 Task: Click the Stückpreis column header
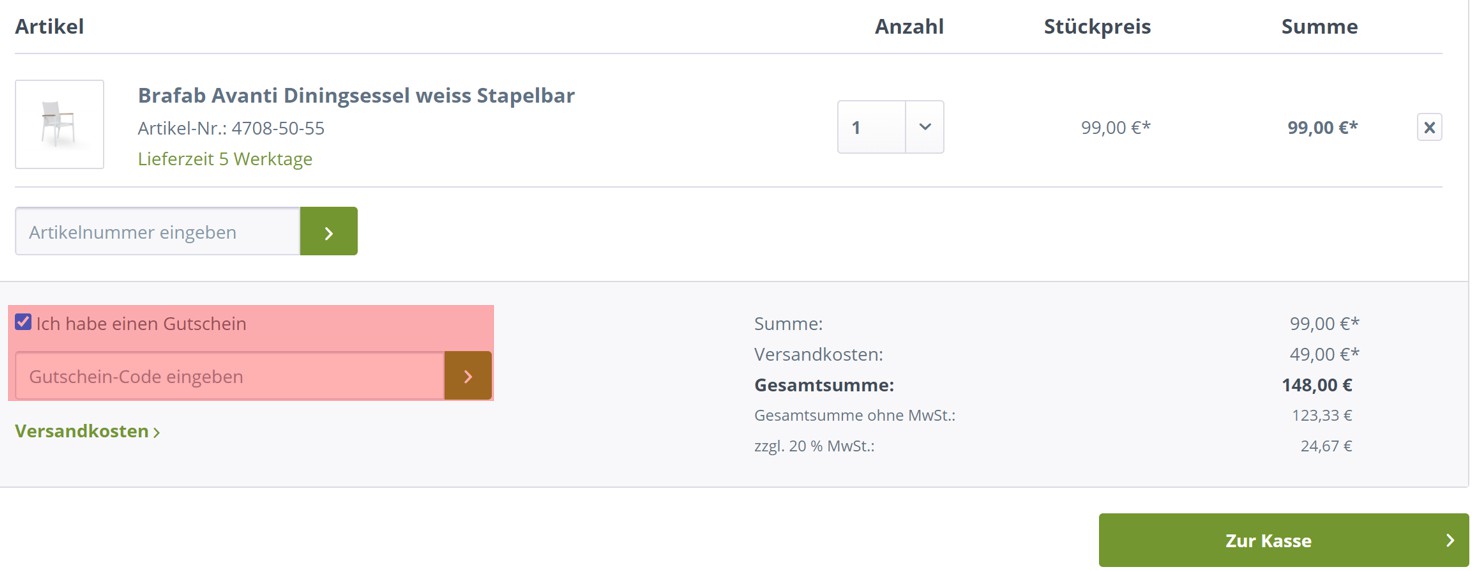[1097, 27]
